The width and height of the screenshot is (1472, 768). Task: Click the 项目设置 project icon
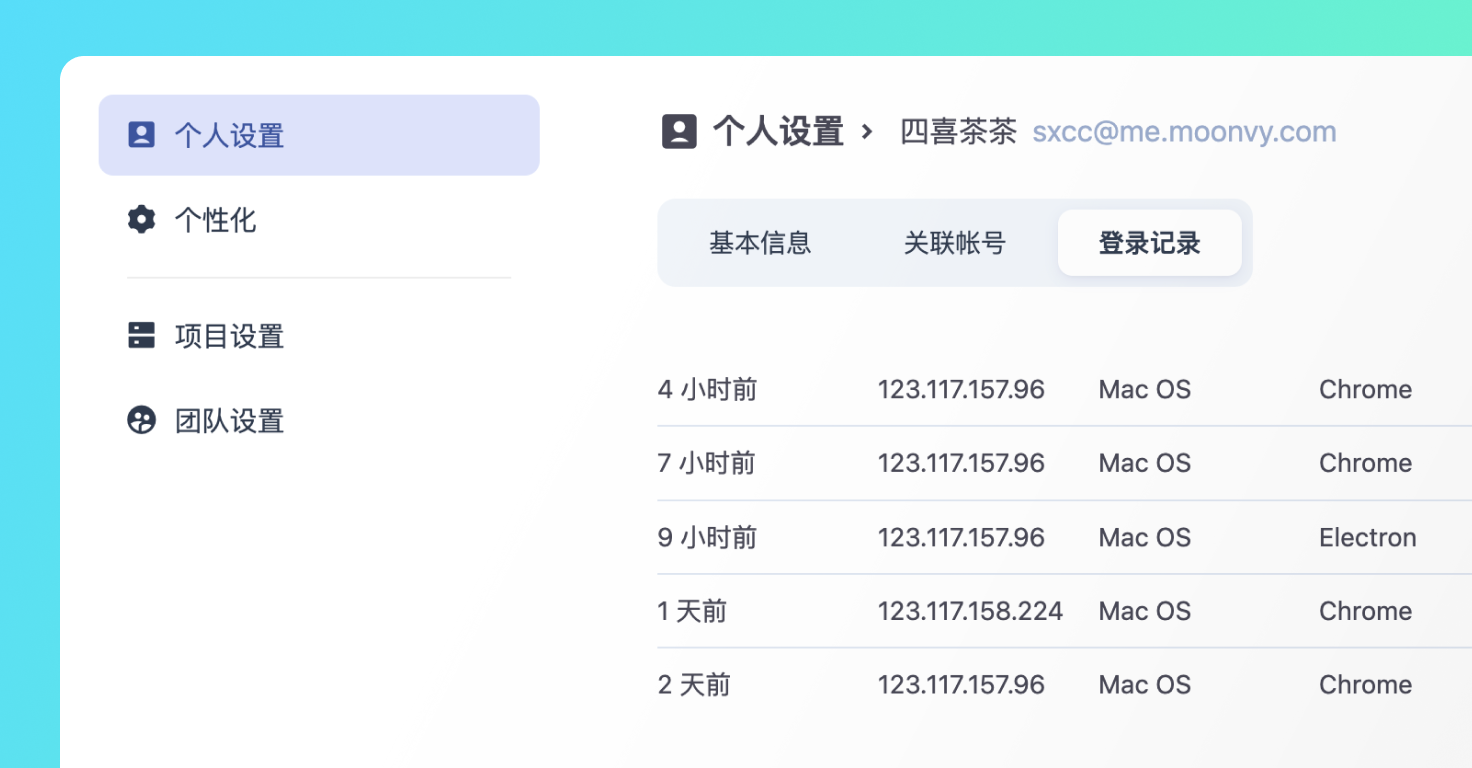tap(143, 336)
